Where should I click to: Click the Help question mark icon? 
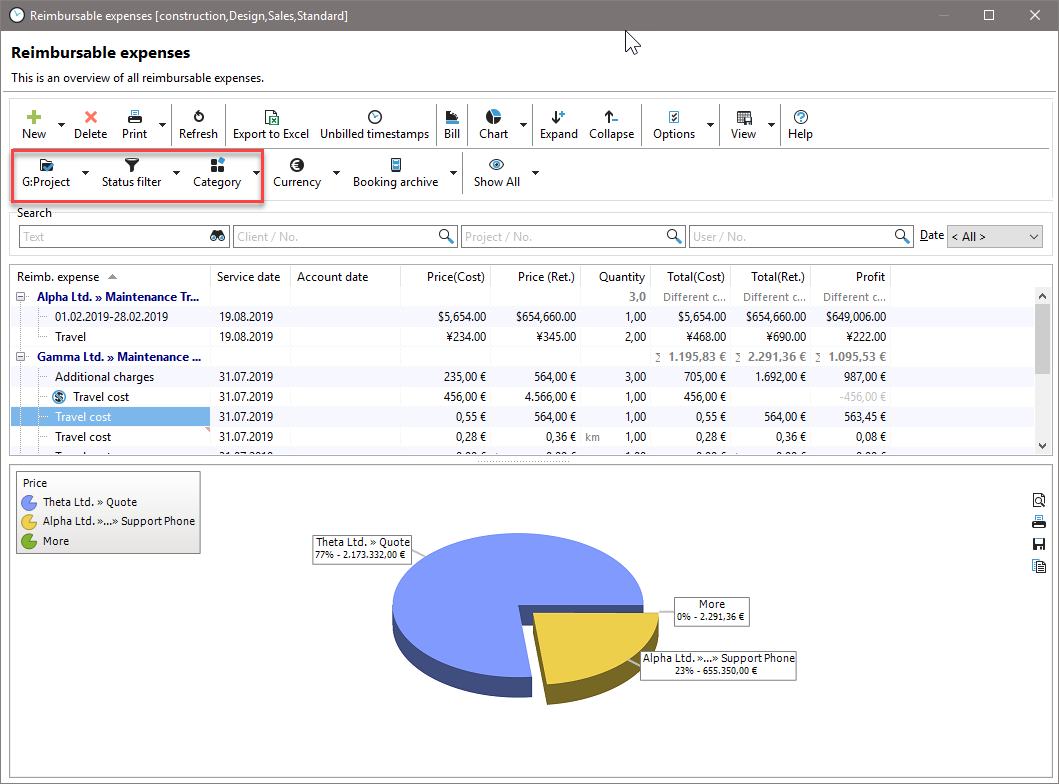pyautogui.click(x=800, y=117)
